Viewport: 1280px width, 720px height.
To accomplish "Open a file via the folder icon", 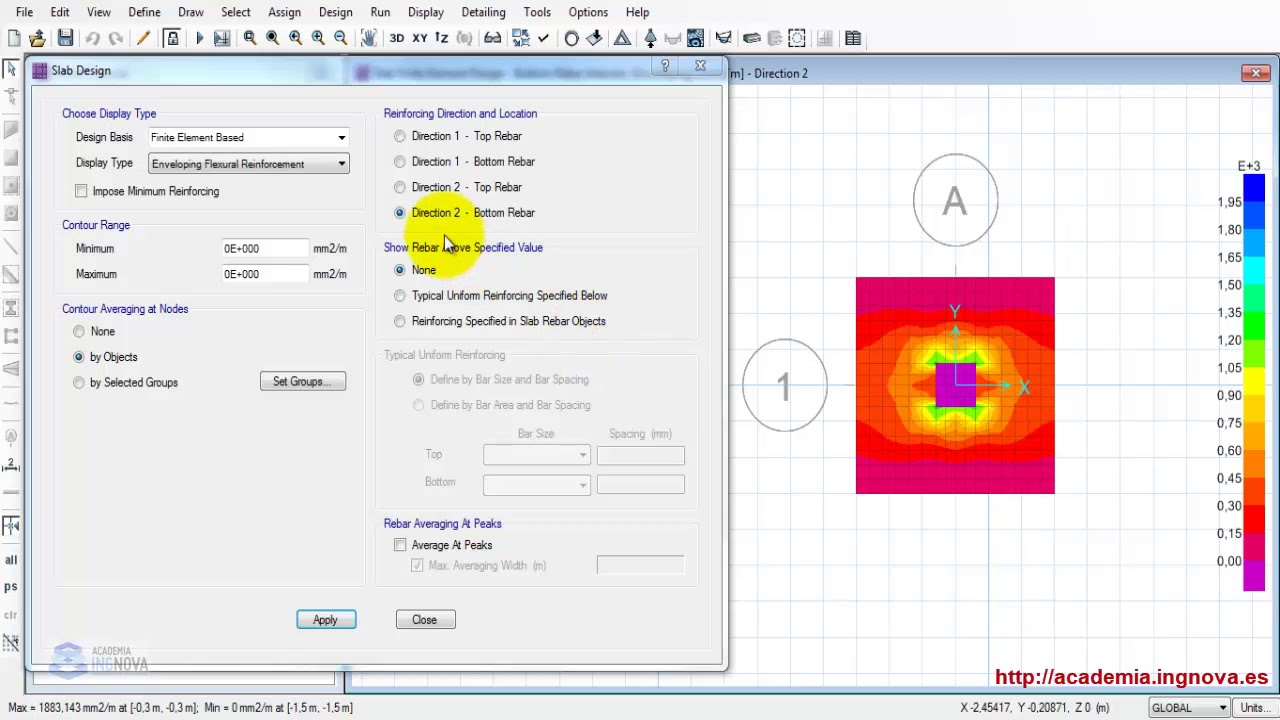I will [38, 38].
